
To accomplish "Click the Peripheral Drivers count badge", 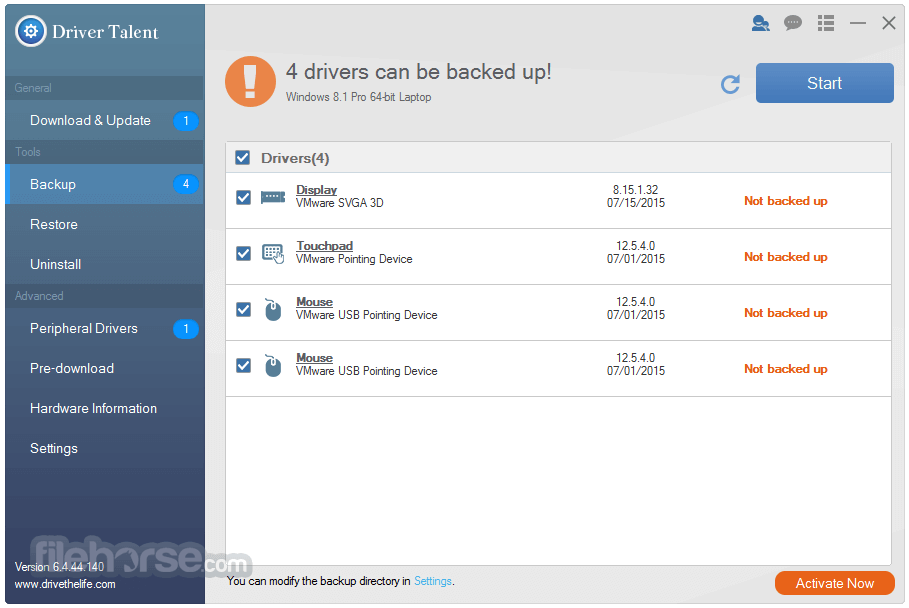I will 186,329.
